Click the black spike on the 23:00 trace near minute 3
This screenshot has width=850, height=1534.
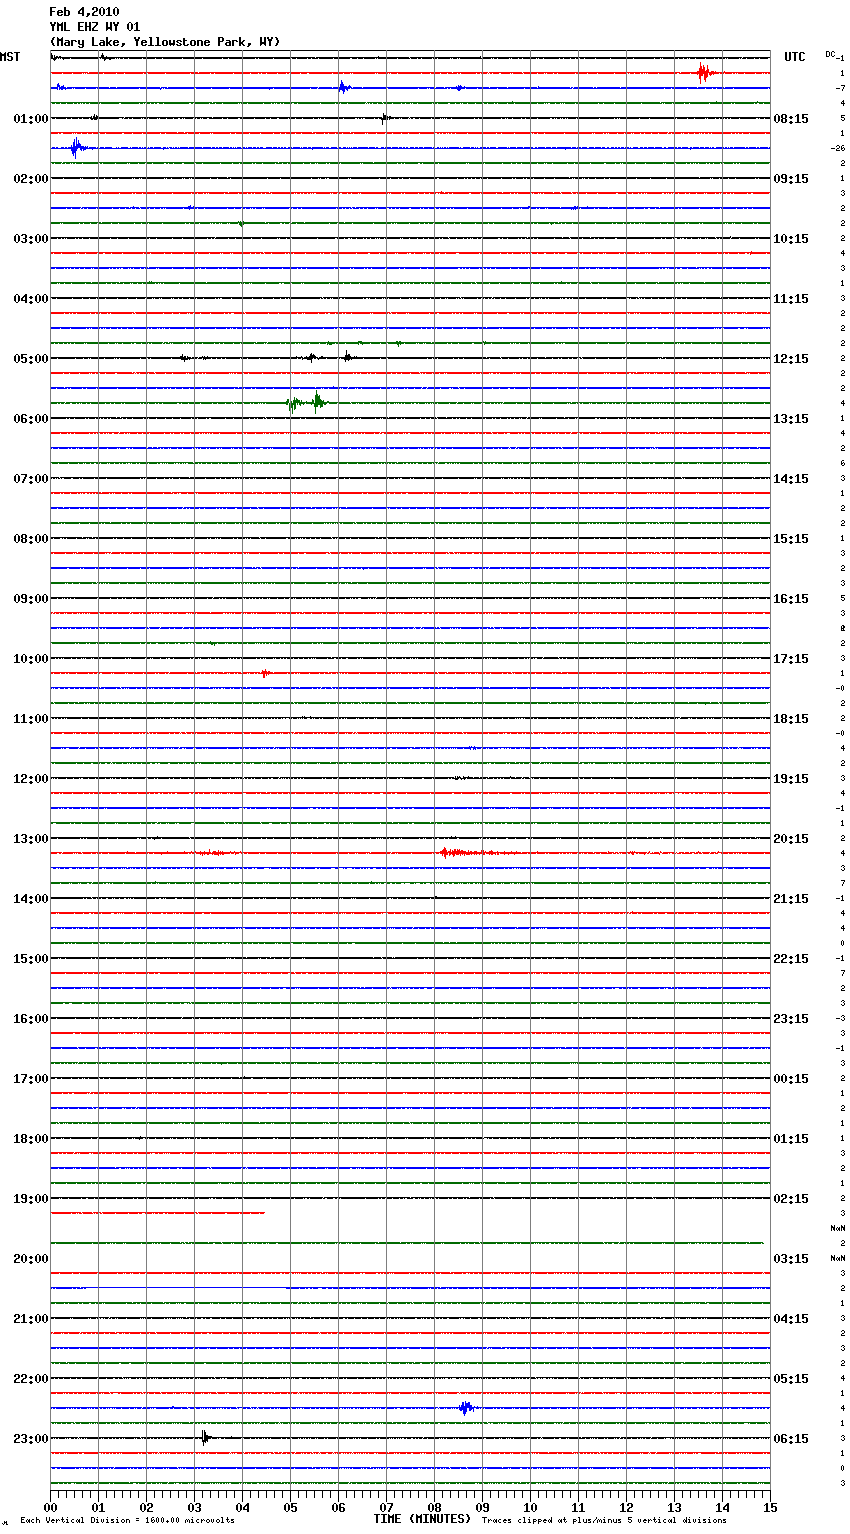(205, 1438)
